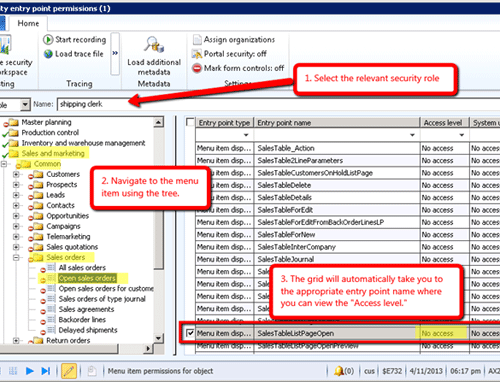Click the tree scrollbar up arrow
The width and height of the screenshot is (500, 382).
[x=159, y=122]
